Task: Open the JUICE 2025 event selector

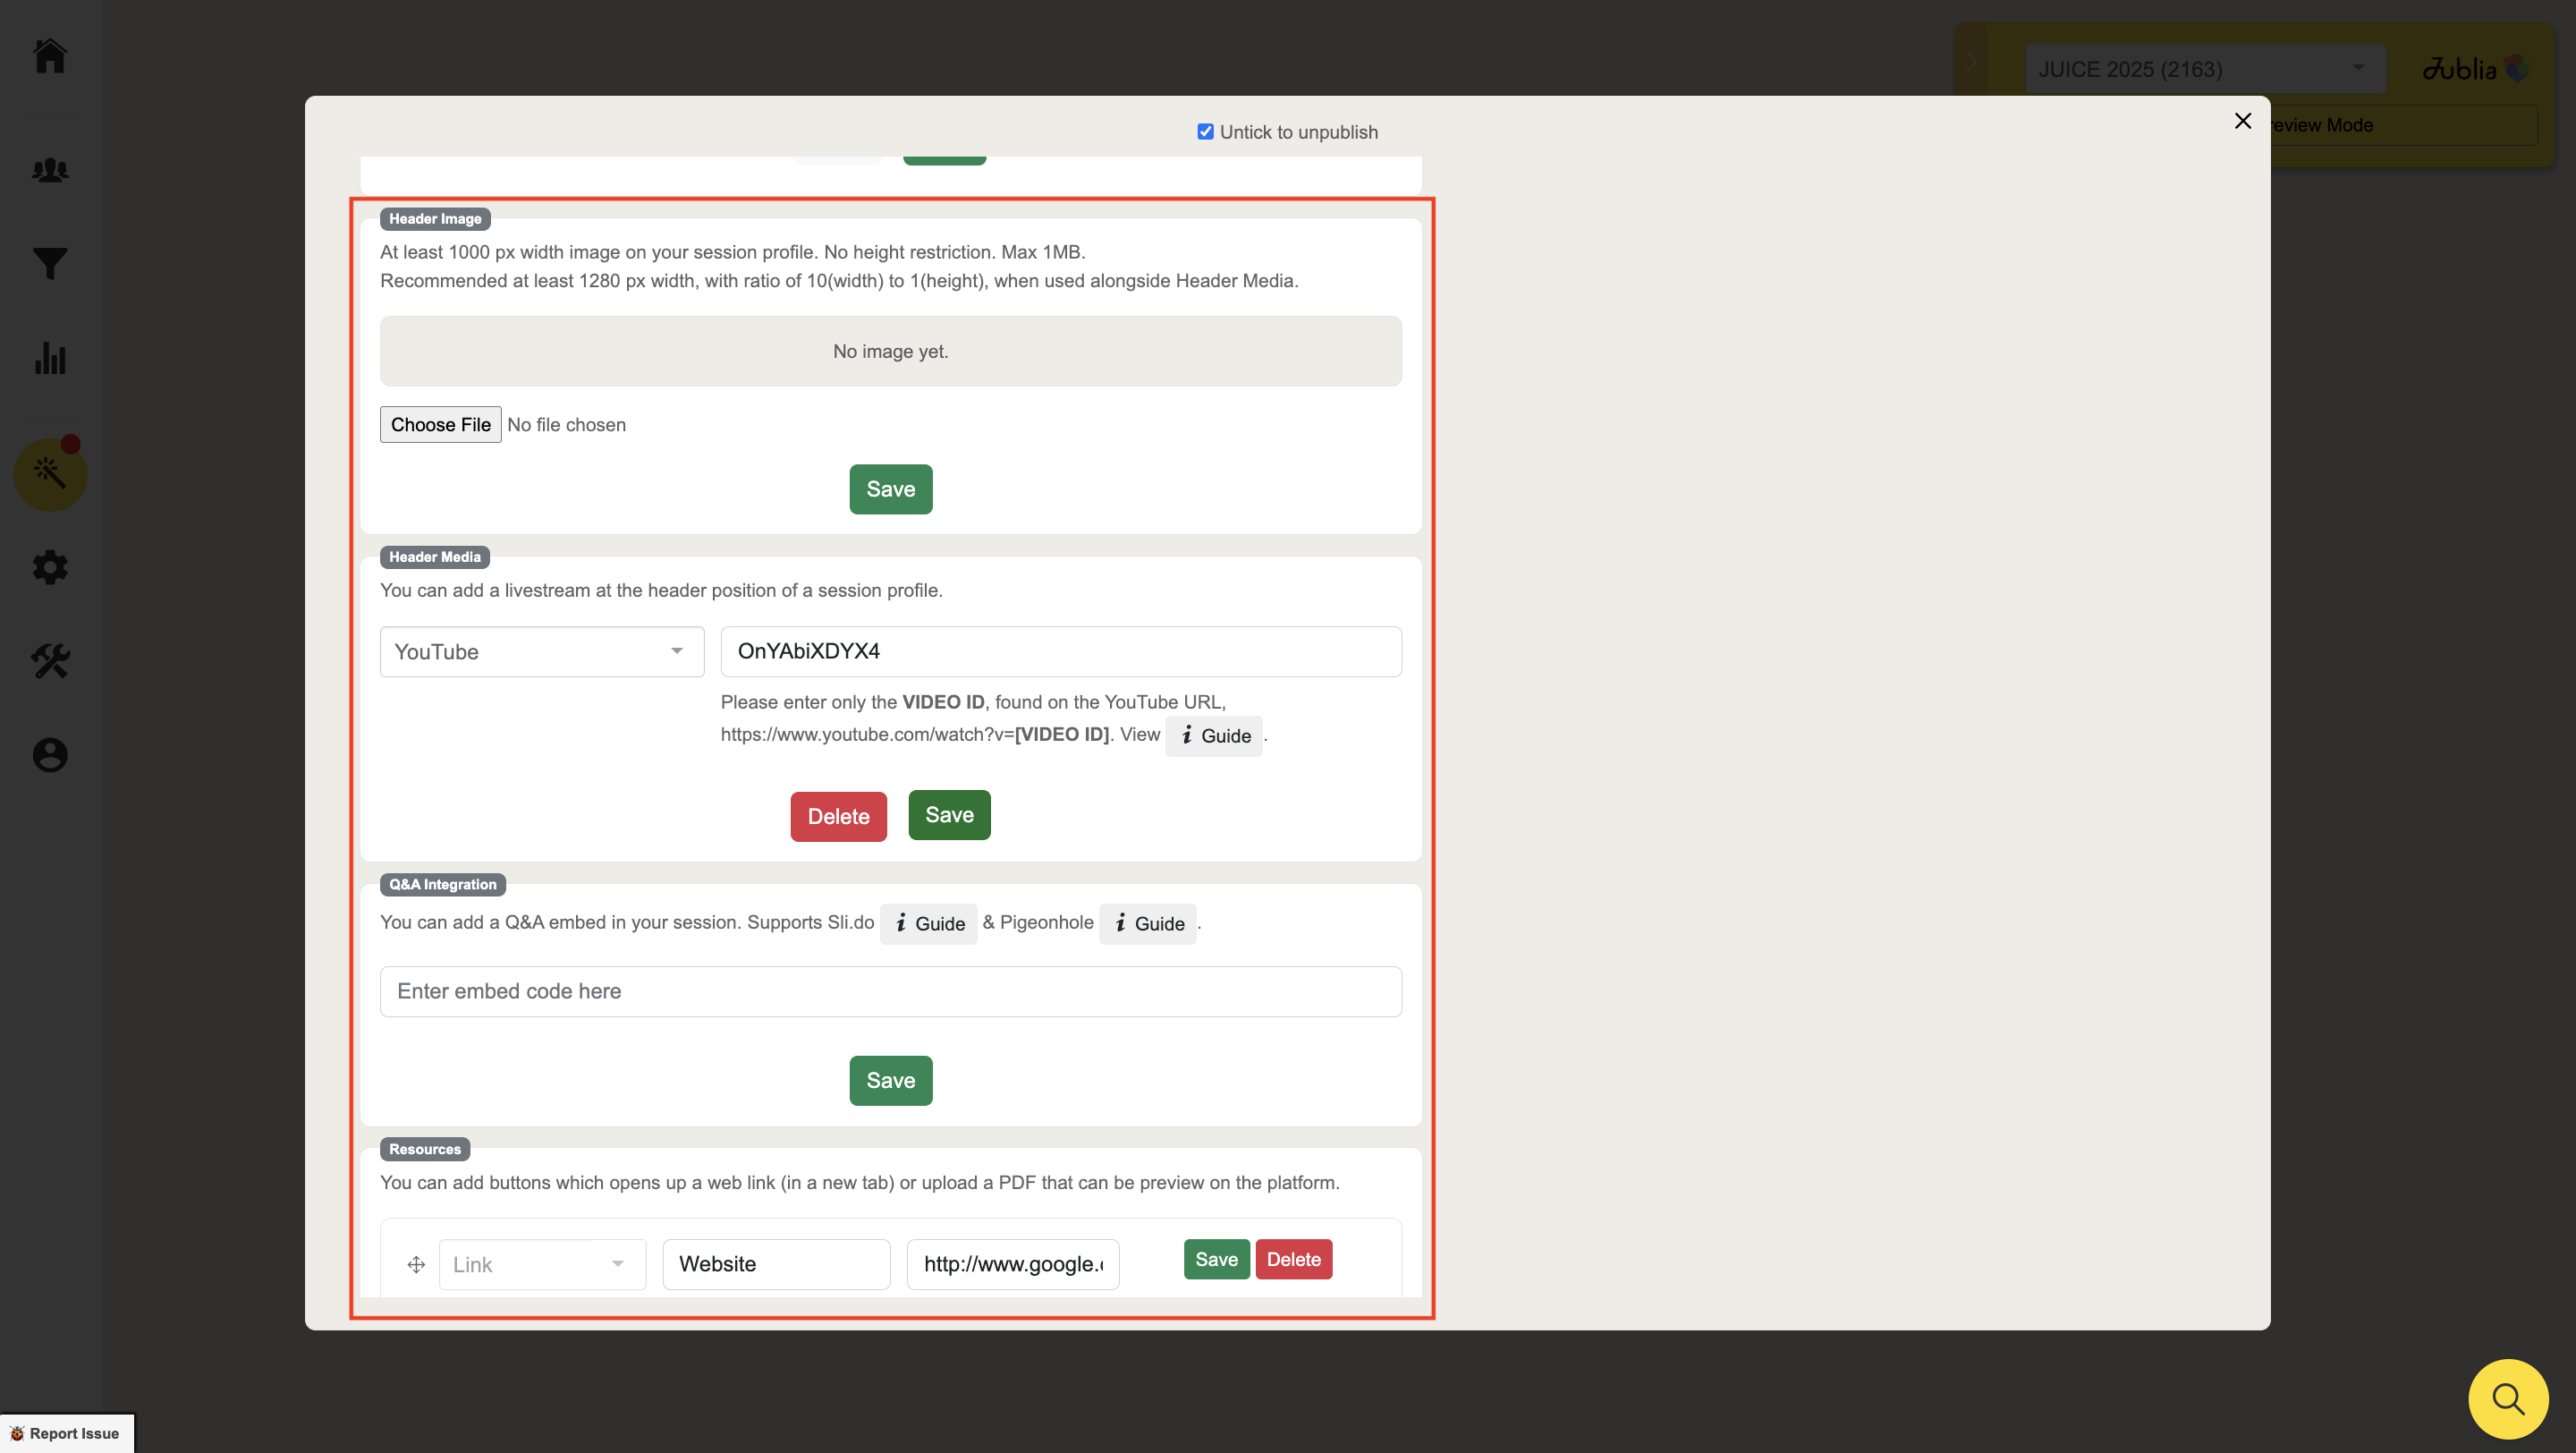Action: click(x=2204, y=69)
